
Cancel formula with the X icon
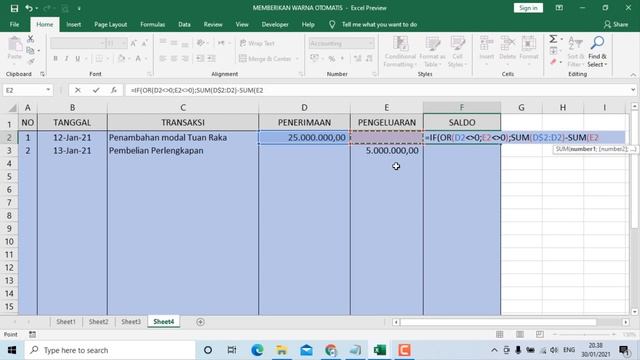point(78,90)
